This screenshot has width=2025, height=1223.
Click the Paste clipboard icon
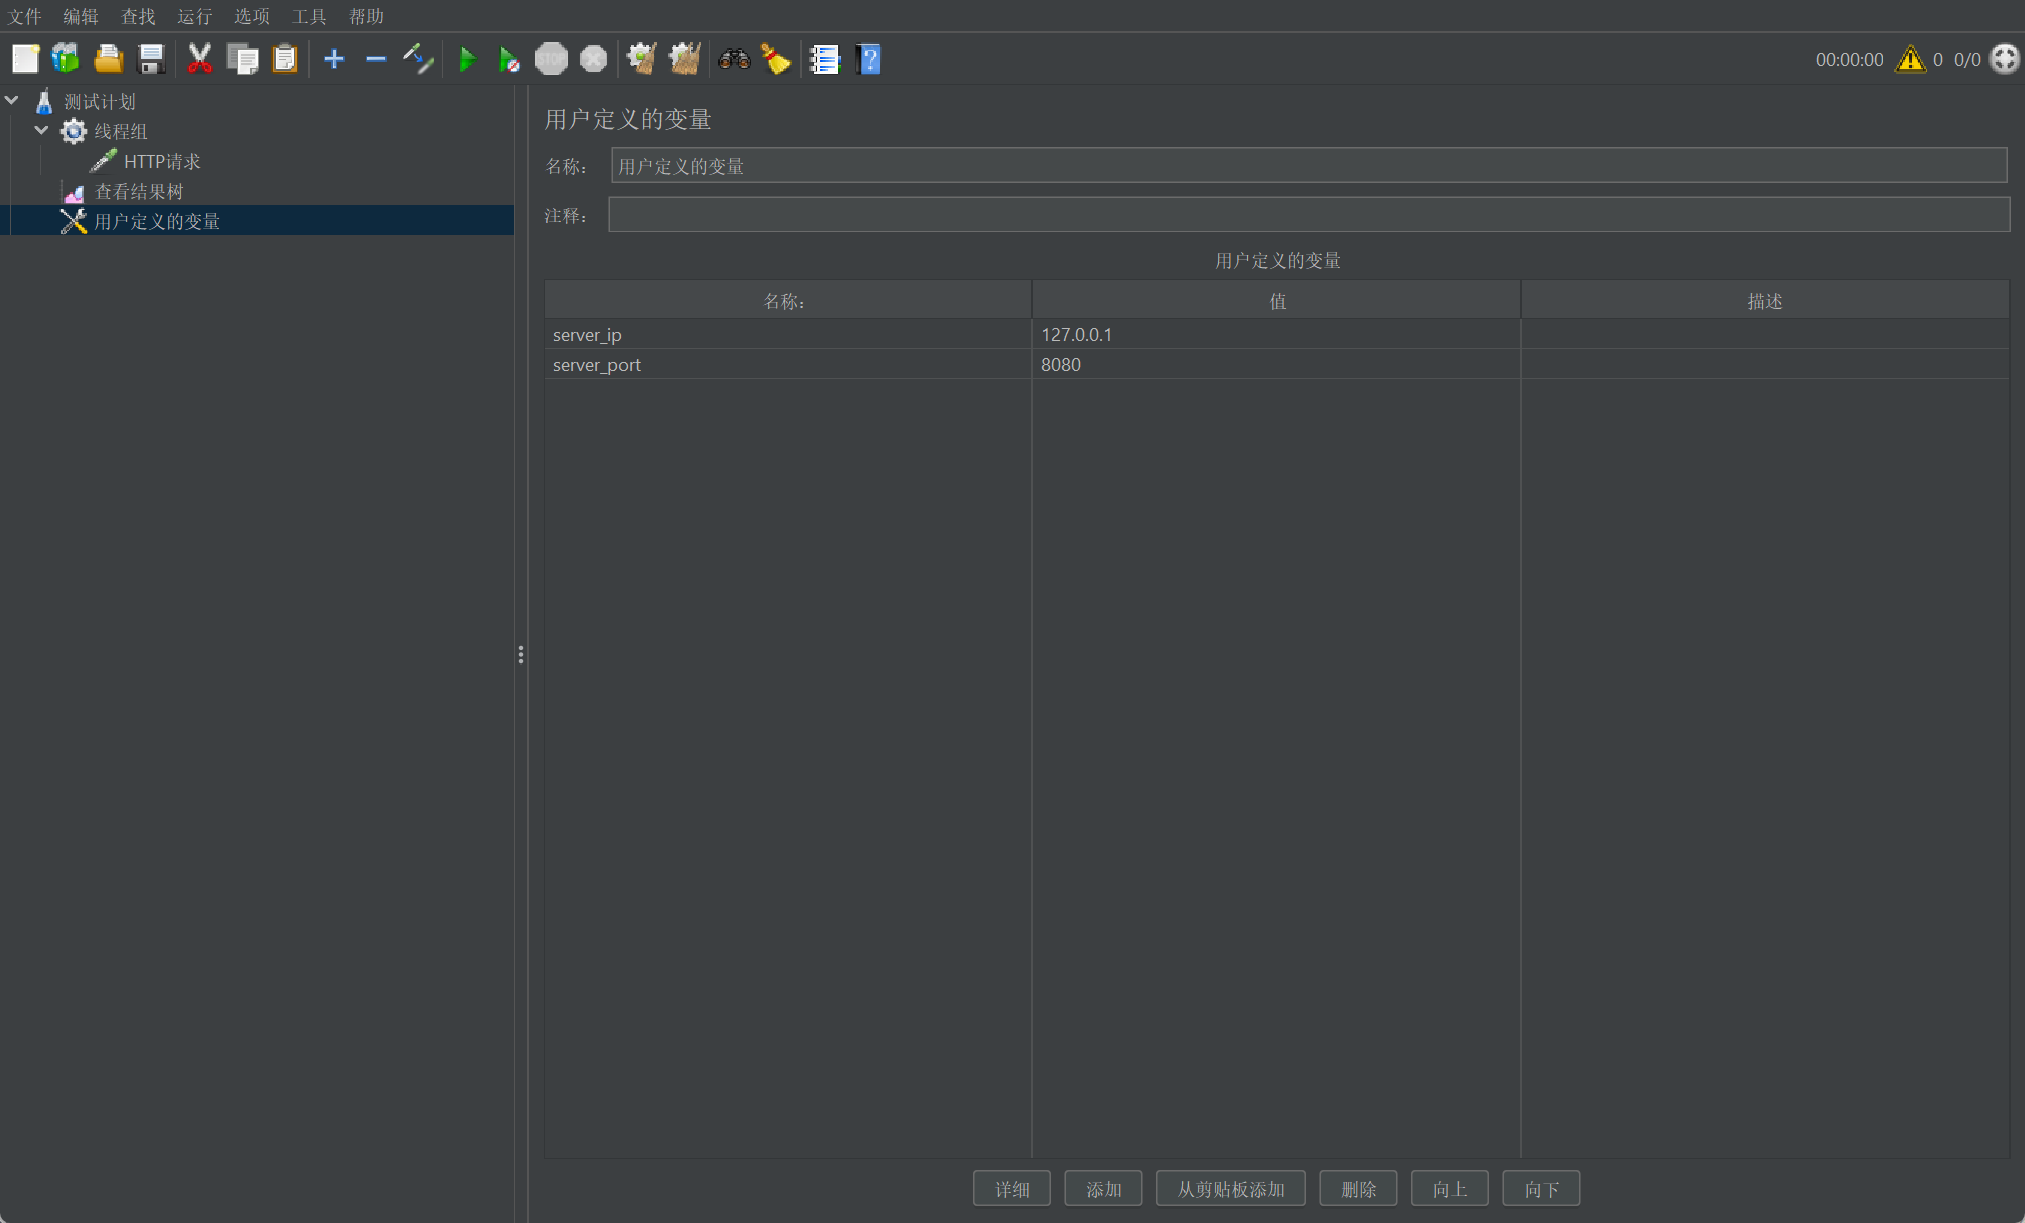[x=285, y=59]
